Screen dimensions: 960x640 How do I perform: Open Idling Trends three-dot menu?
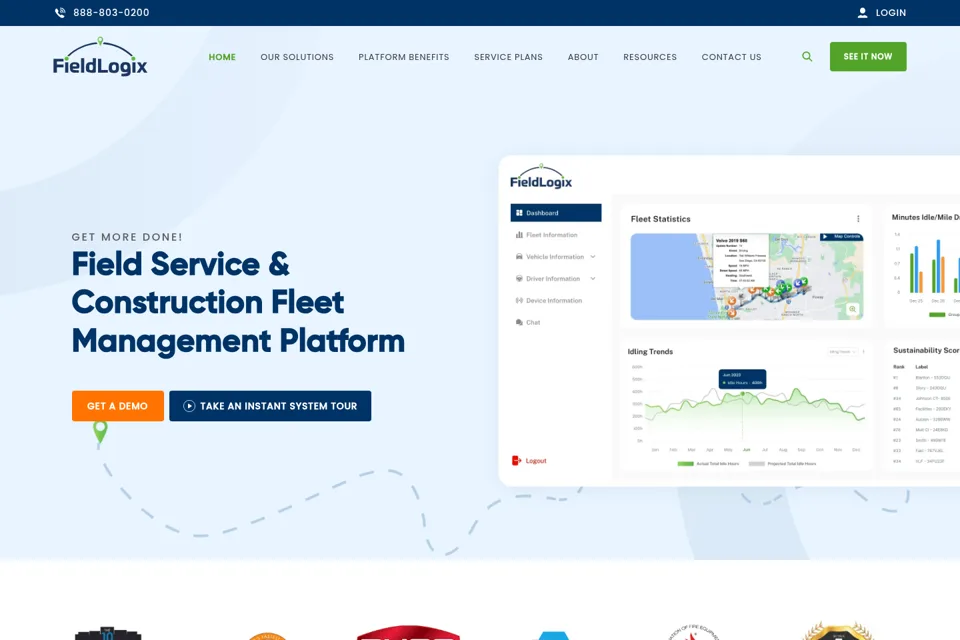coord(863,352)
